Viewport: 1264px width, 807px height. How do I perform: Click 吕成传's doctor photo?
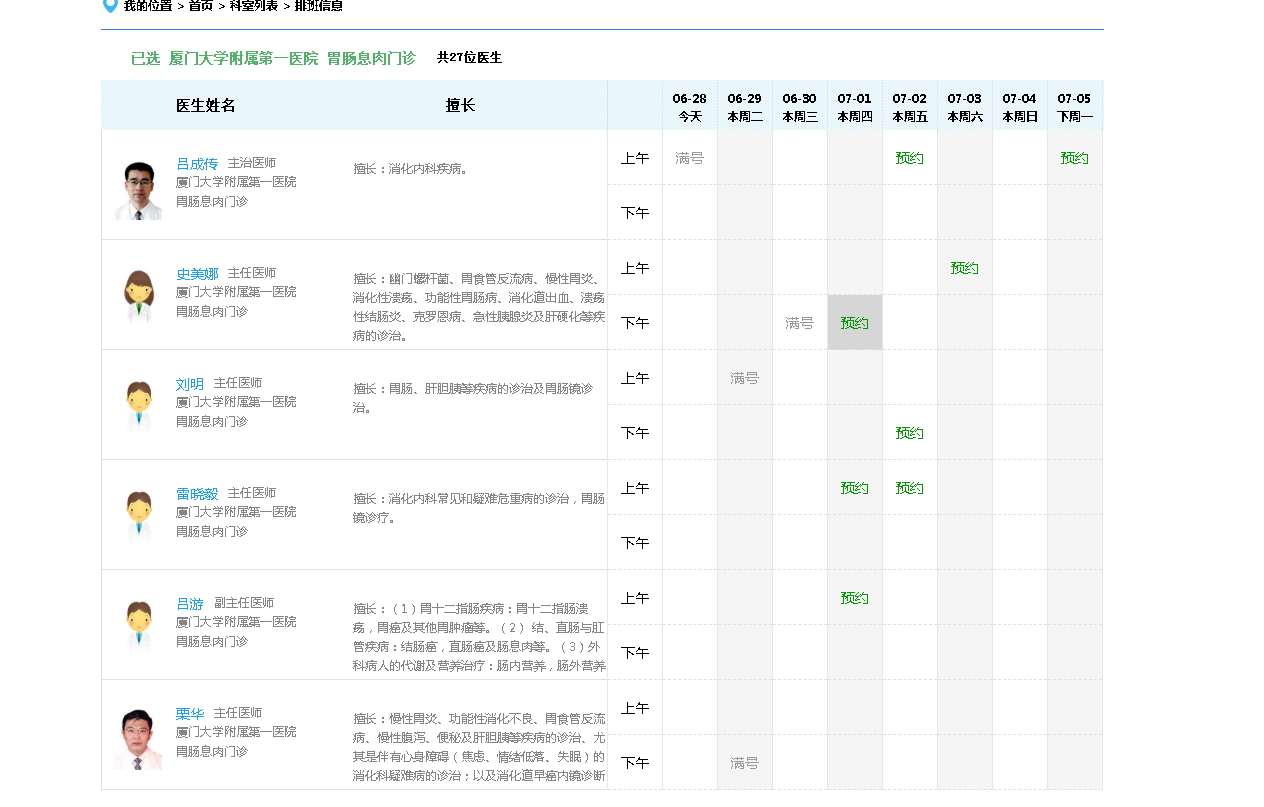[x=138, y=190]
